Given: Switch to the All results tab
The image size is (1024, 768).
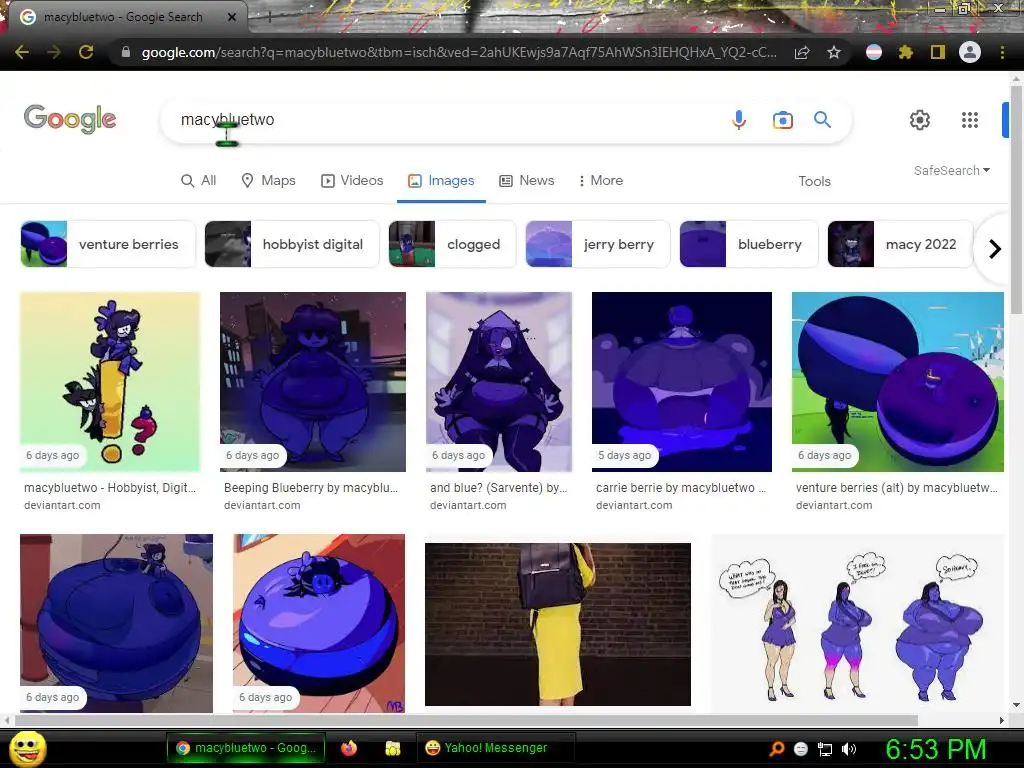Looking at the screenshot, I should (x=199, y=180).
